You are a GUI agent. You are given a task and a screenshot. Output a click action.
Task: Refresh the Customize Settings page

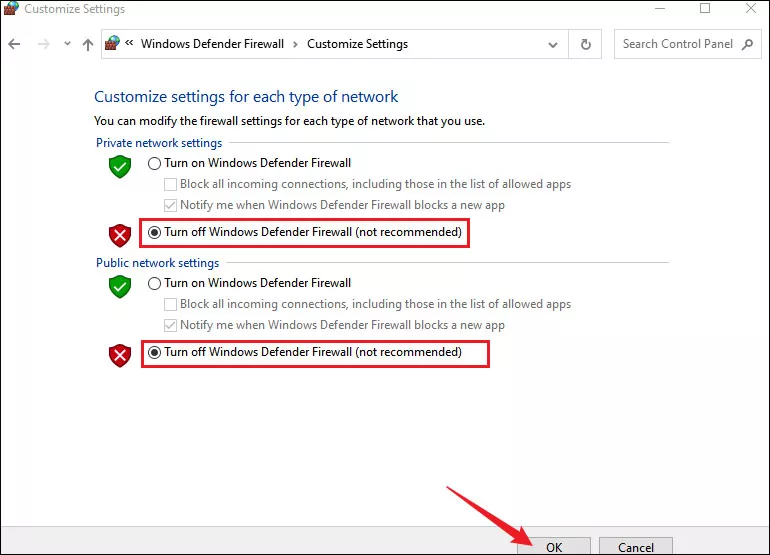[x=585, y=44]
